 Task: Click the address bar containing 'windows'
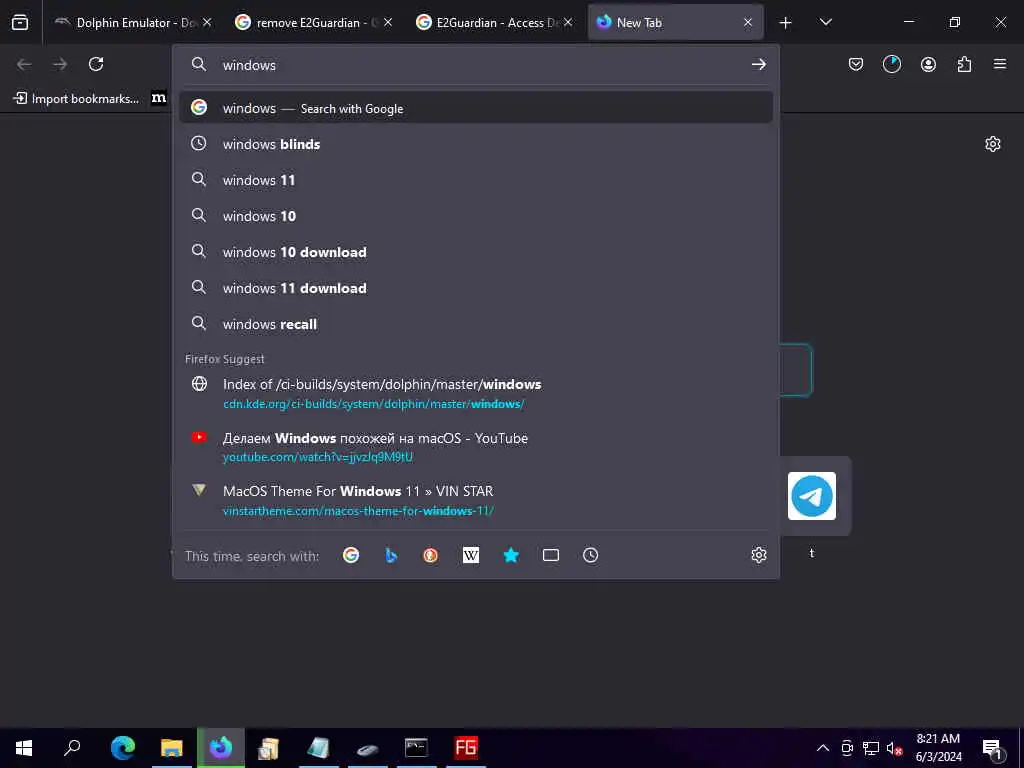click(477, 65)
